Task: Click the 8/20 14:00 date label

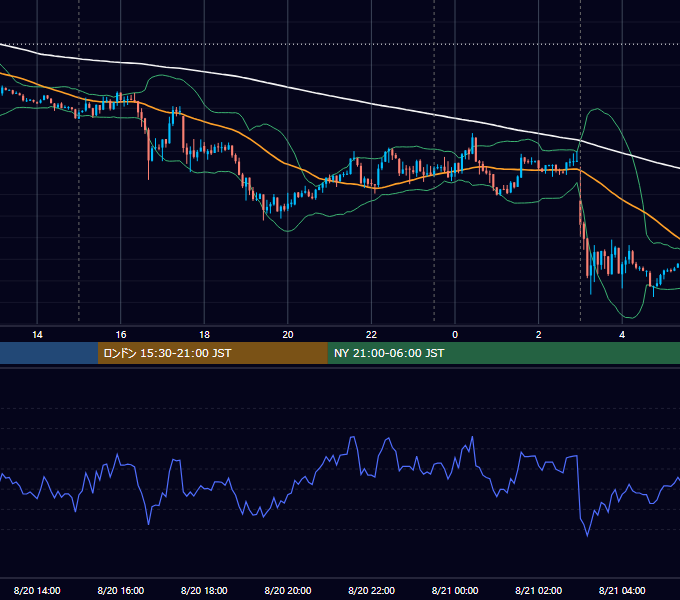Action: [x=37, y=590]
